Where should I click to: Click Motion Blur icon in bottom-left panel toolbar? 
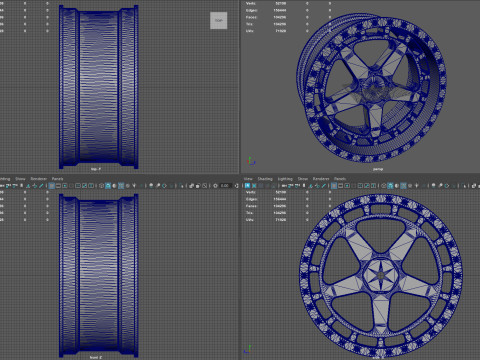click(x=158, y=186)
